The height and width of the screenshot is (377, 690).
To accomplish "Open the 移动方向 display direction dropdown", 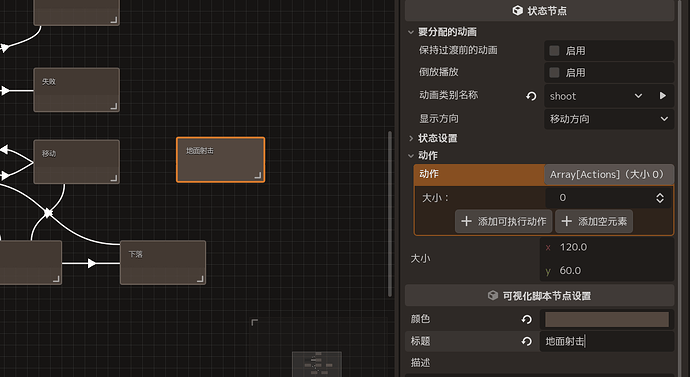I will tap(609, 119).
